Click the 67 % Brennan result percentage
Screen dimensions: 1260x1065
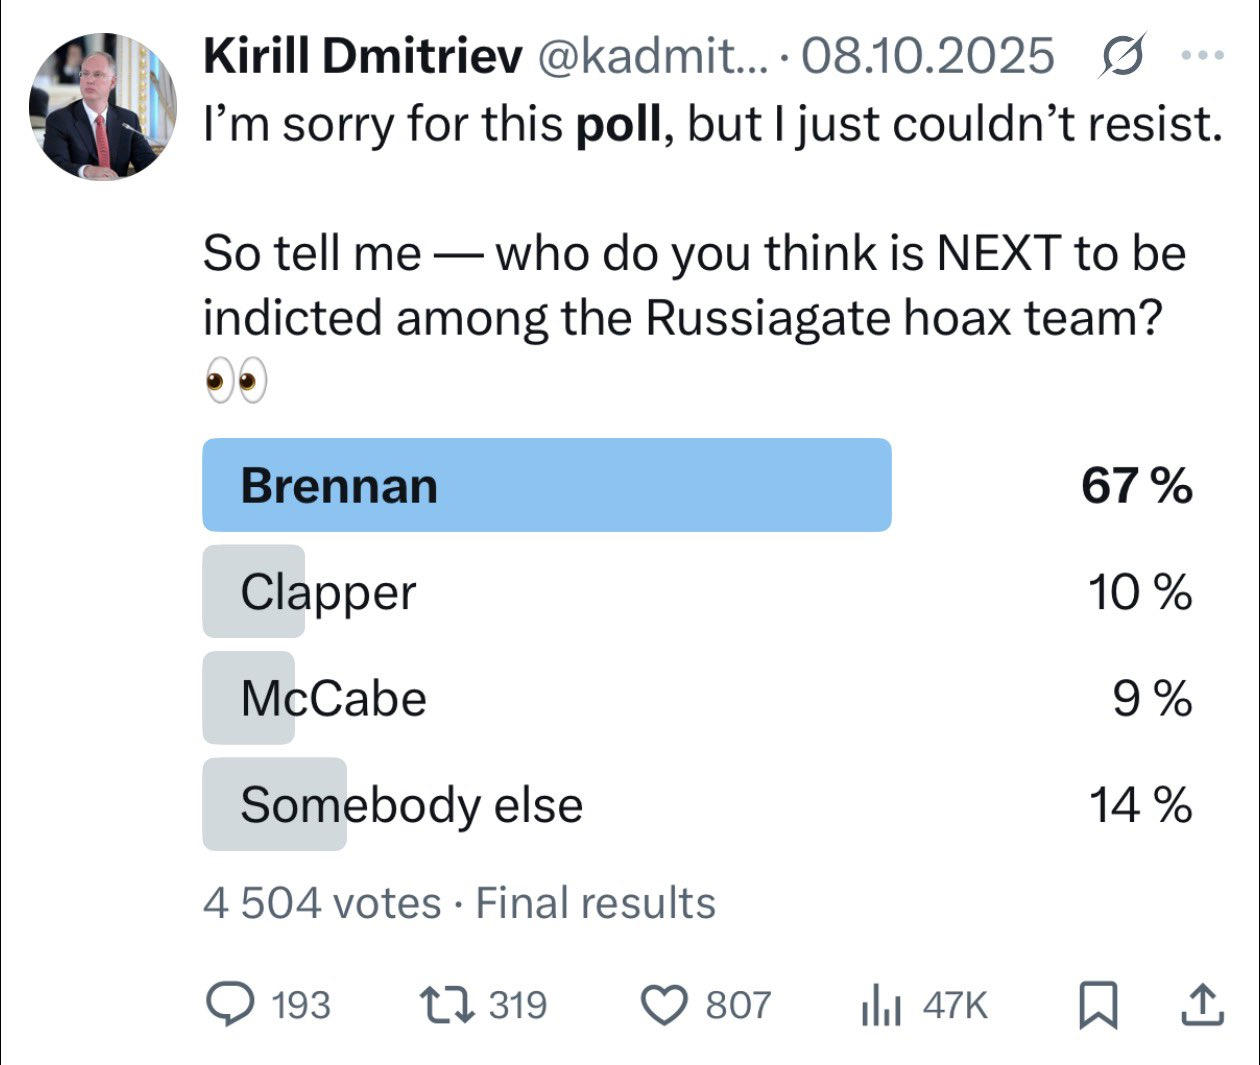click(1136, 486)
